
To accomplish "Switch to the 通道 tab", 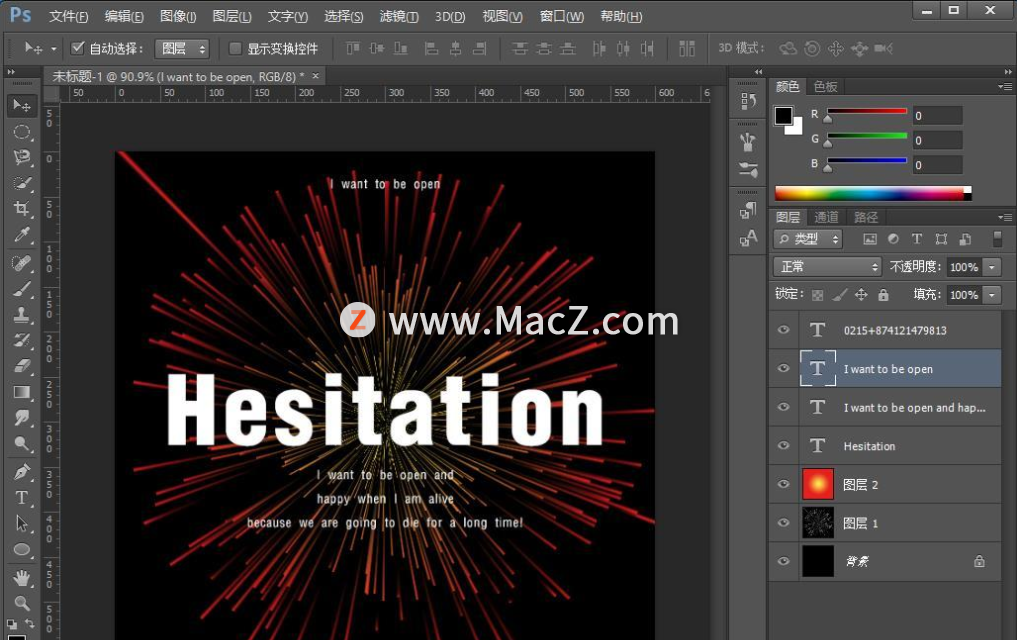I will click(826, 217).
